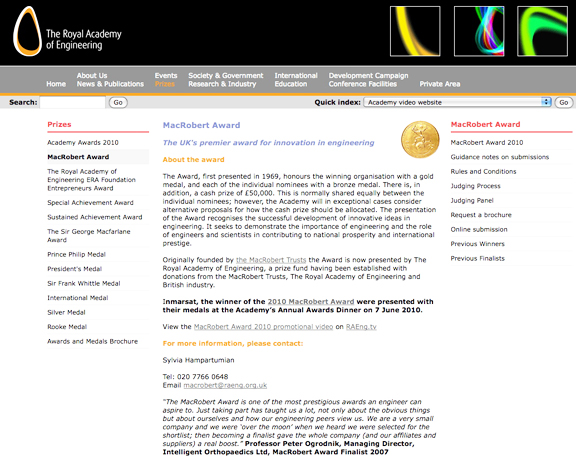Viewport: 576px width, 465px height.
Task: Select Prince Philip Medal in the sidebar
Action: click(76, 255)
